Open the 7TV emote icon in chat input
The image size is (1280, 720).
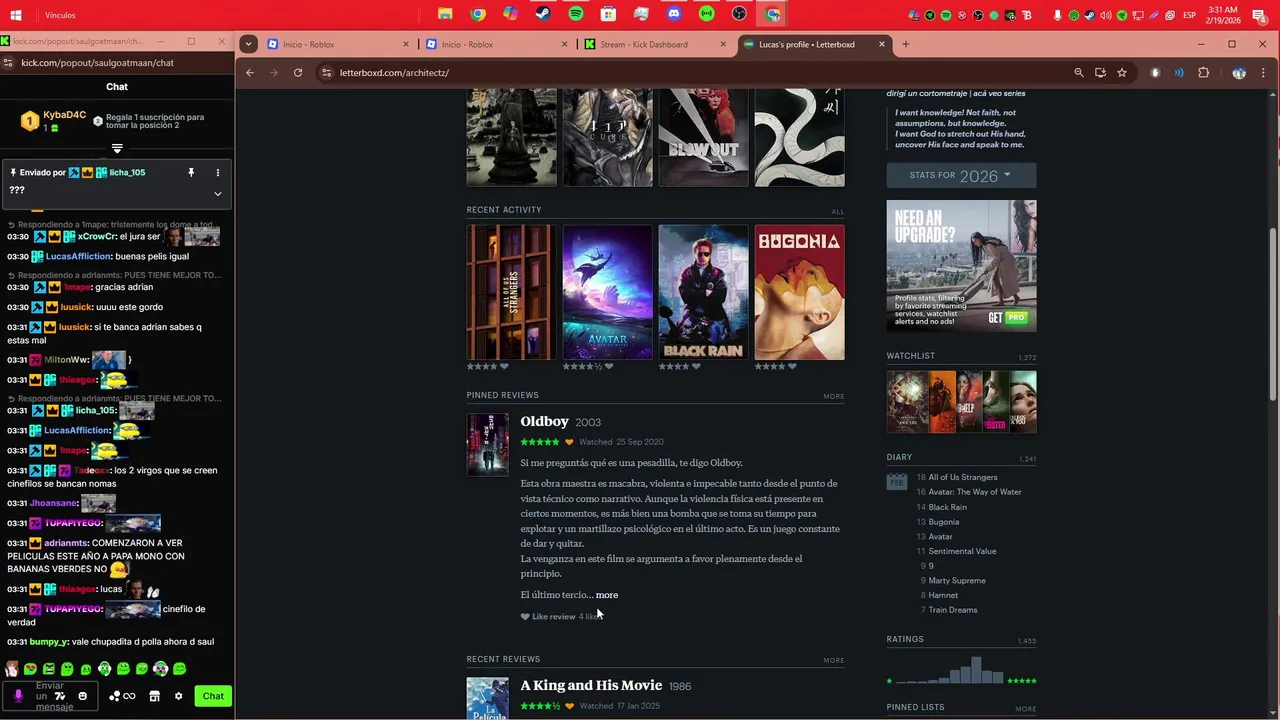(x=60, y=696)
